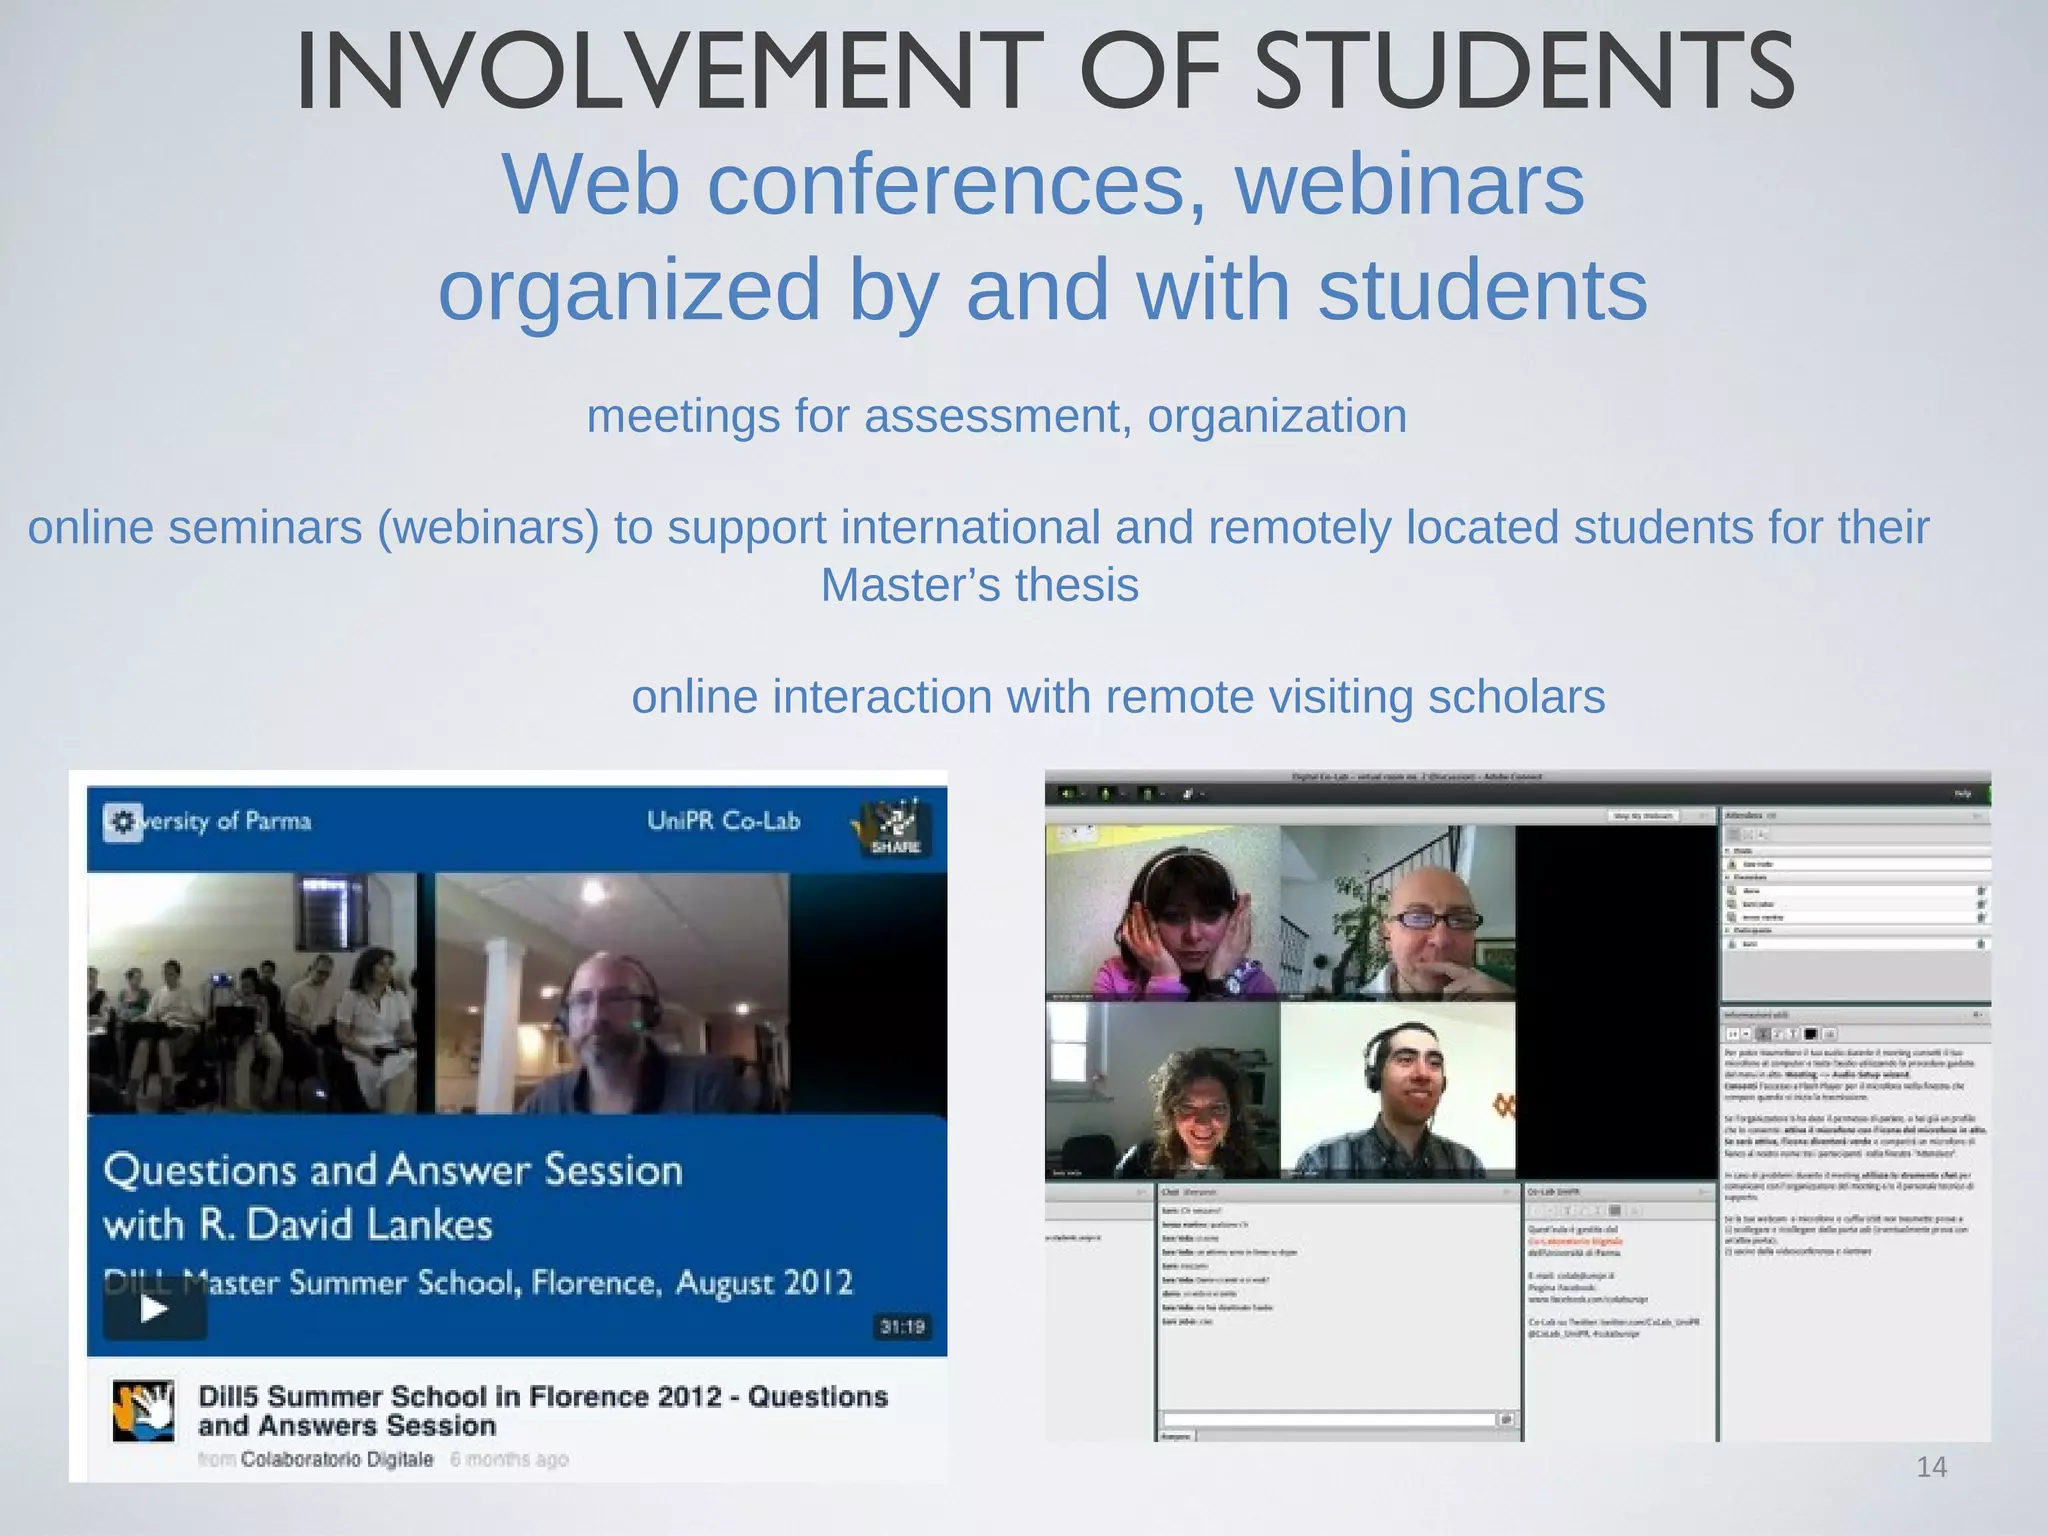Image resolution: width=2048 pixels, height=1536 pixels.
Task: Click webcam feed of curly-haired woman
Action: point(1162,1090)
